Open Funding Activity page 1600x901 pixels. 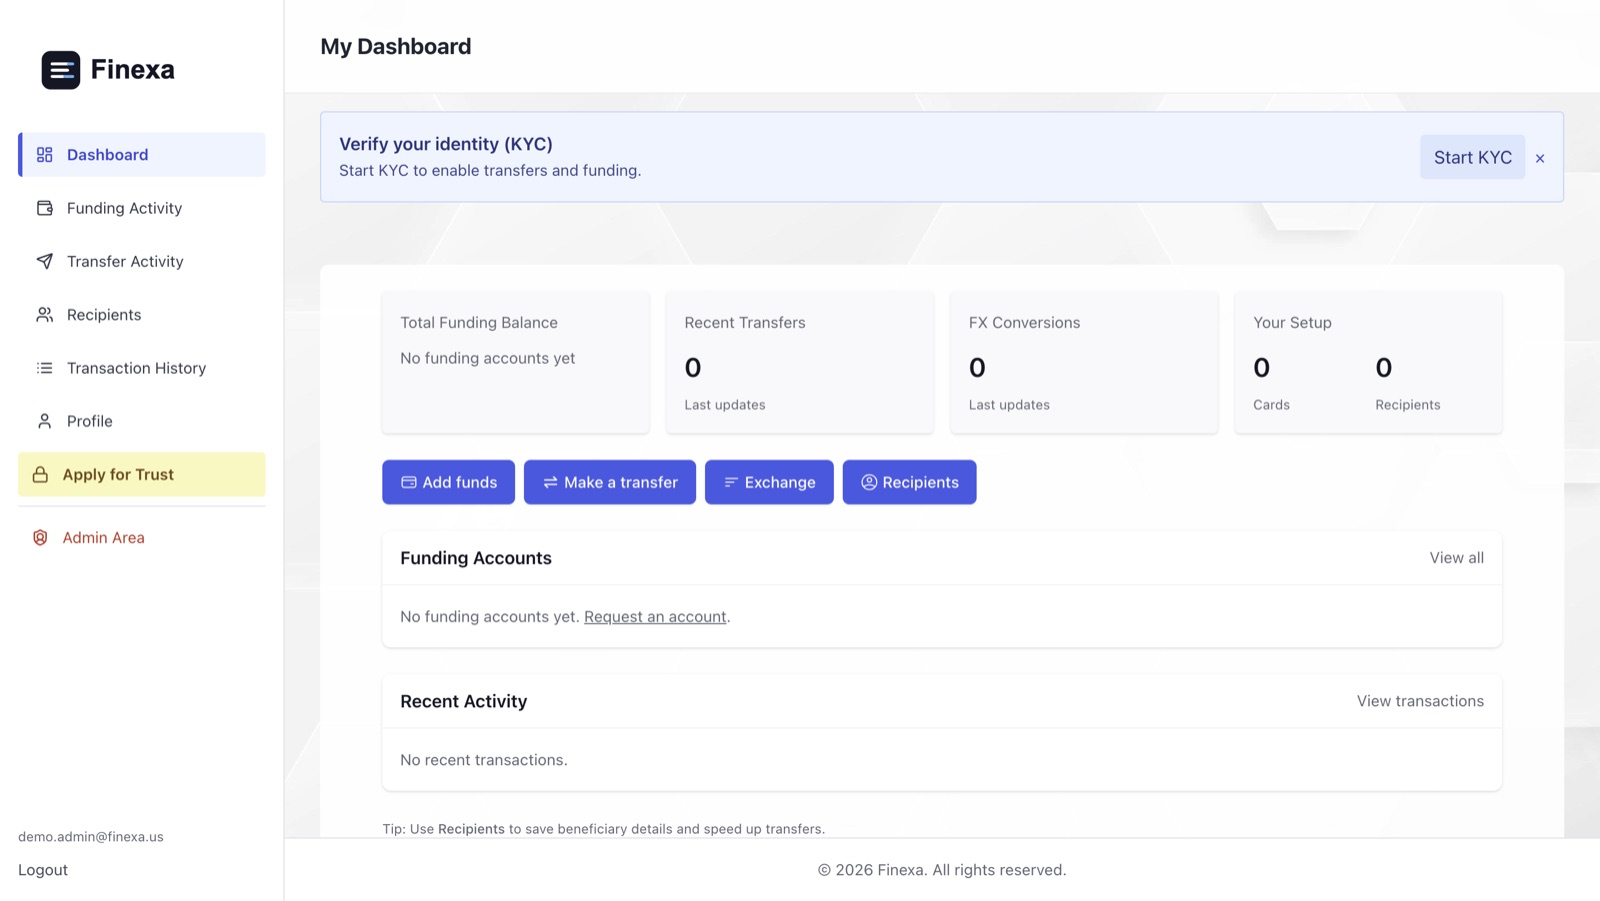(142, 208)
